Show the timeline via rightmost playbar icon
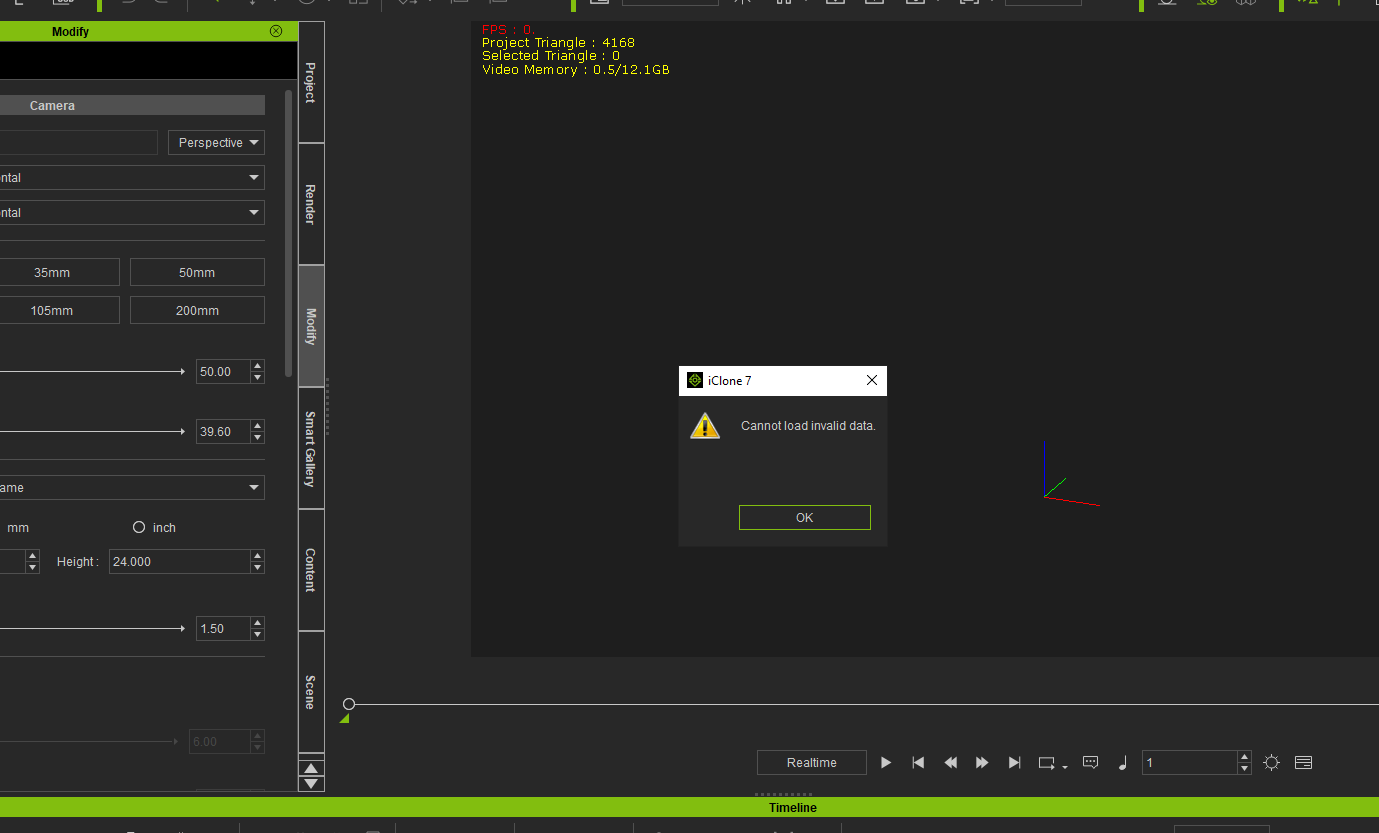The height and width of the screenshot is (833, 1379). (x=1303, y=762)
